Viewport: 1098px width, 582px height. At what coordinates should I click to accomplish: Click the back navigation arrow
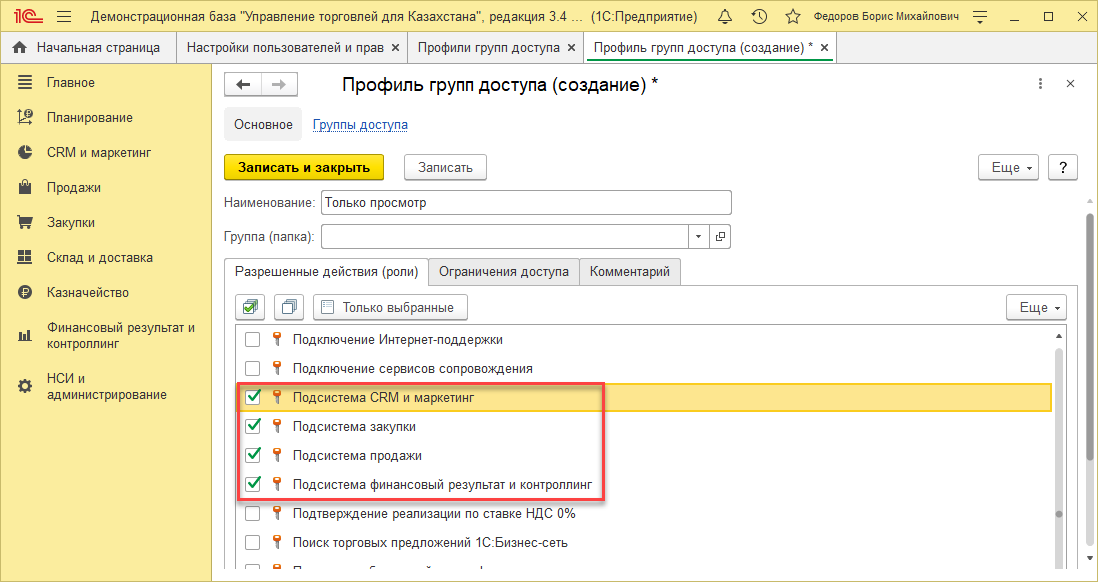(x=243, y=85)
